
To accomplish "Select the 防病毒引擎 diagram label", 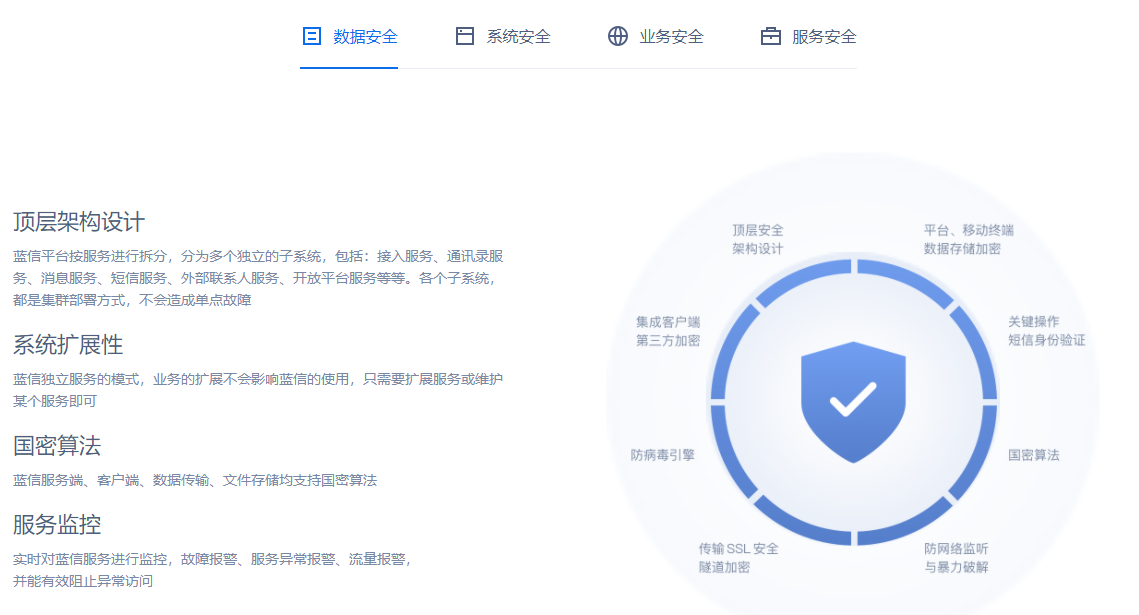I will click(x=662, y=455).
